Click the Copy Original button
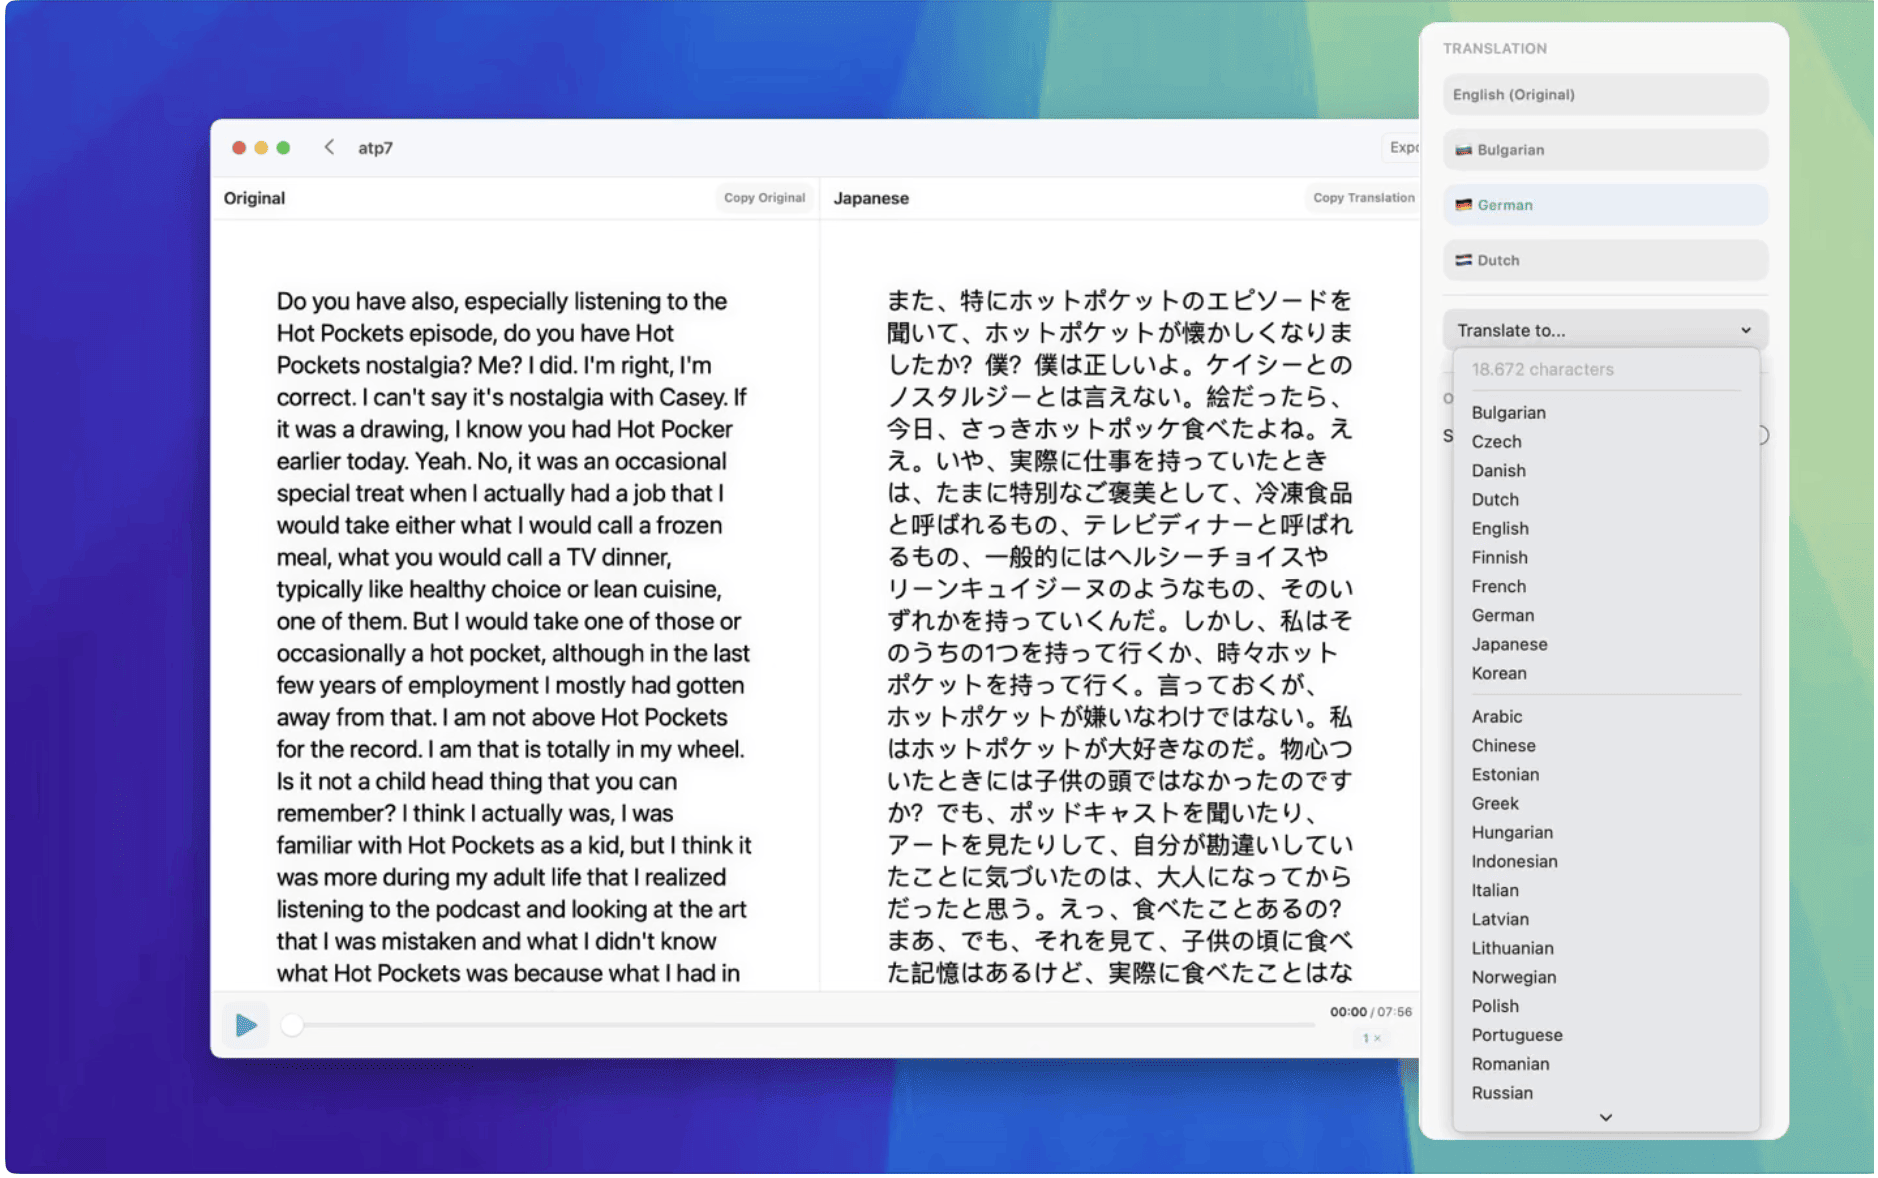This screenshot has width=1878, height=1178. click(x=764, y=198)
